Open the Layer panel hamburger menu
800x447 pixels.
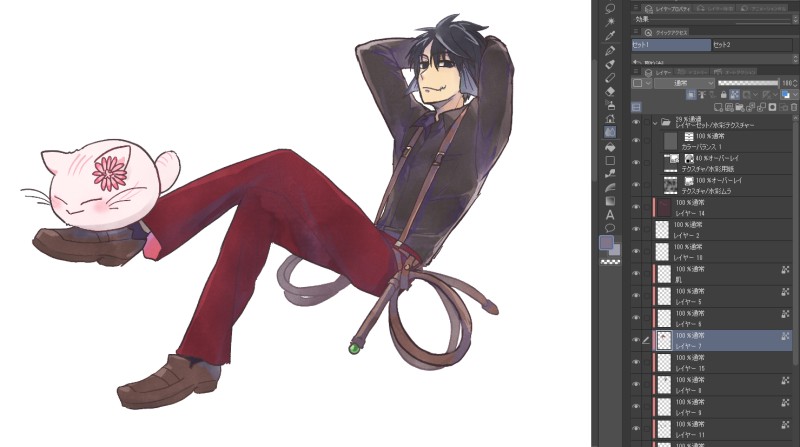[x=636, y=72]
